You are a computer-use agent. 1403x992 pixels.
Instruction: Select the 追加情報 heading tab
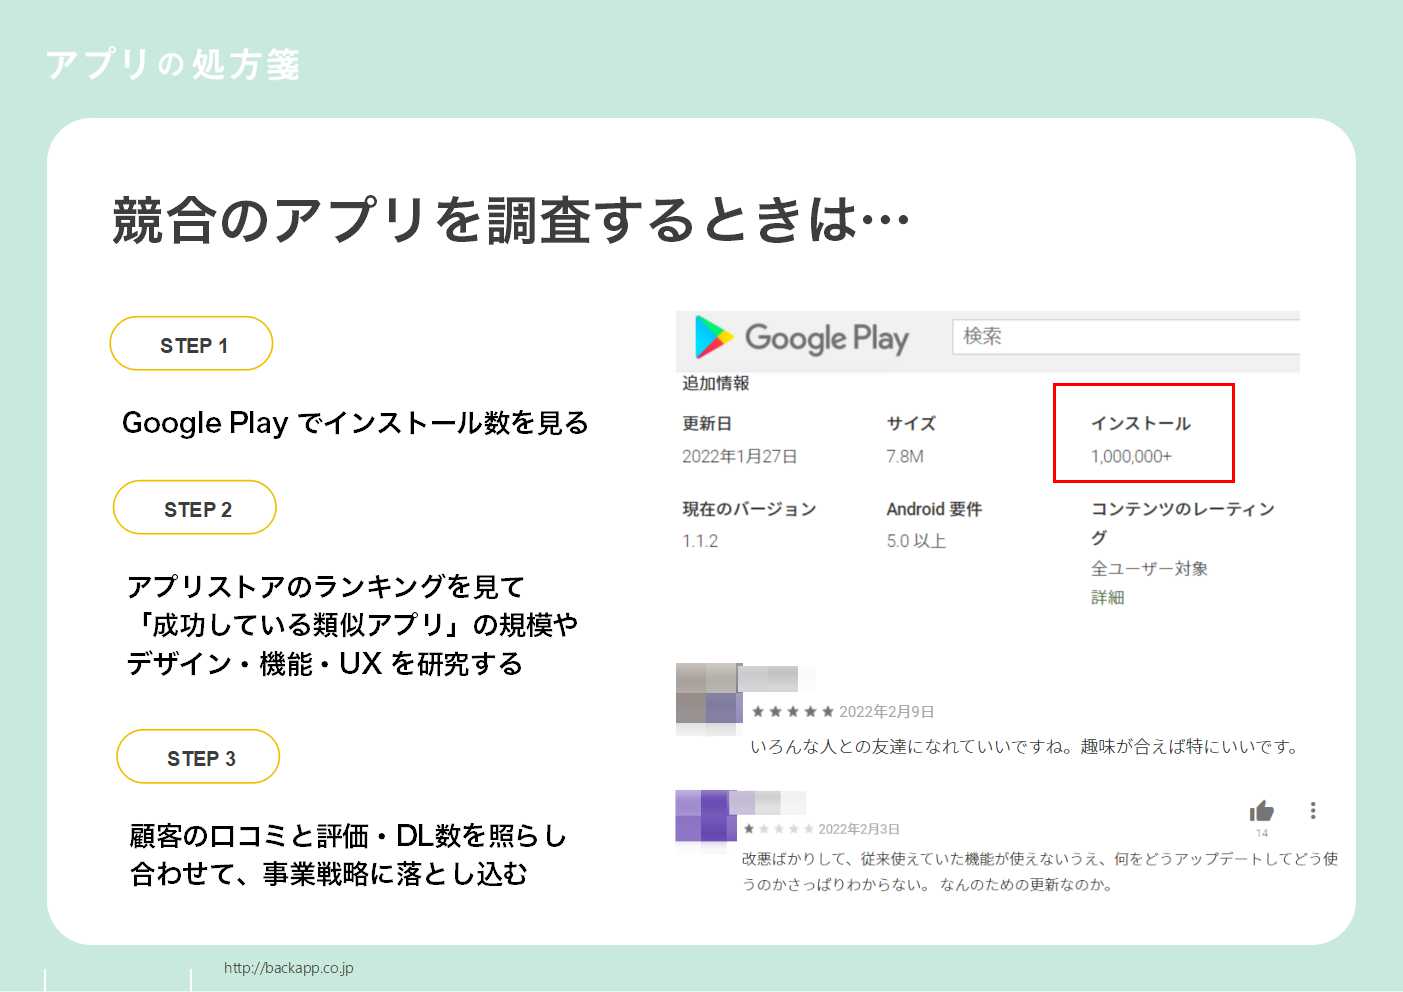pos(716,383)
